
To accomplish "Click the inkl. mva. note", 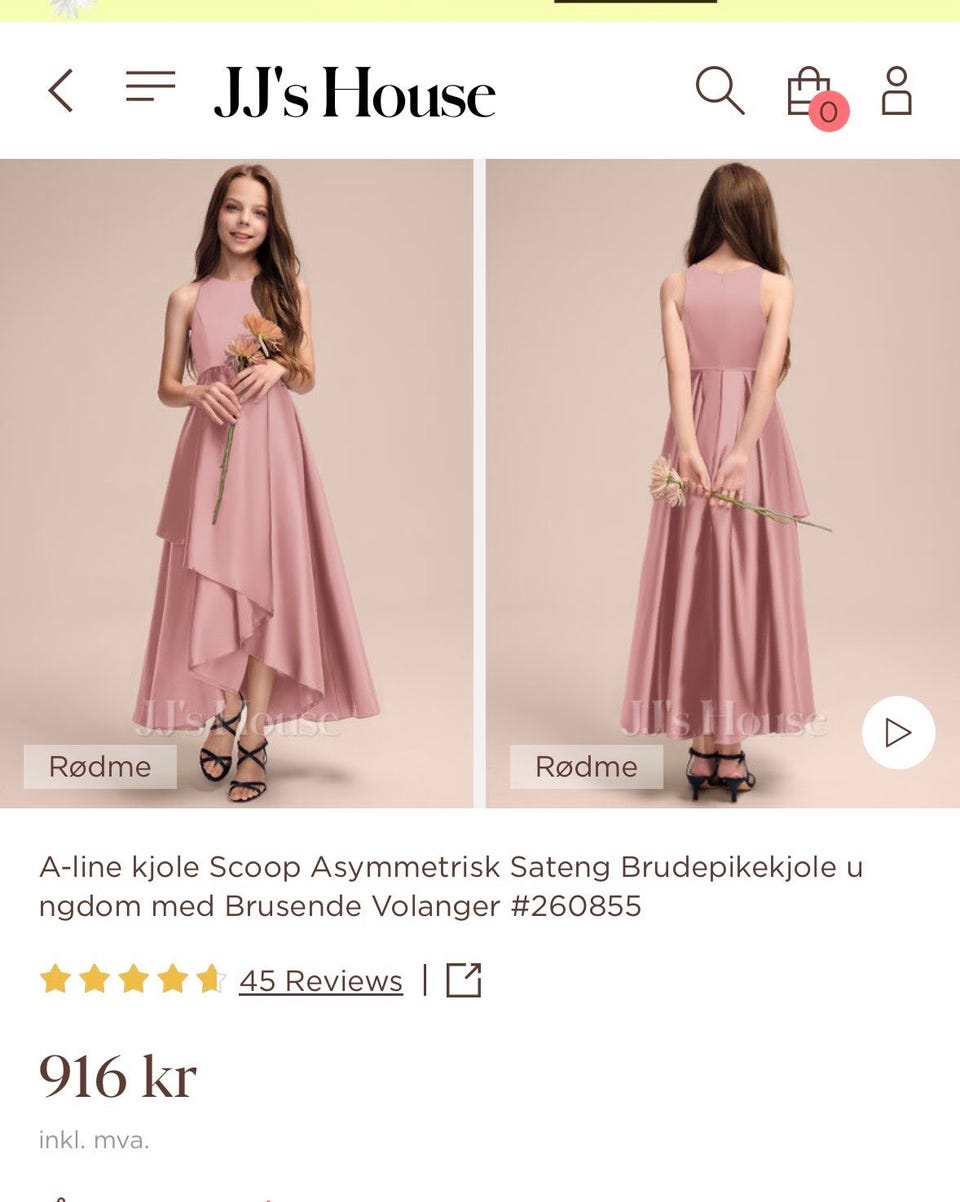I will tap(94, 1139).
